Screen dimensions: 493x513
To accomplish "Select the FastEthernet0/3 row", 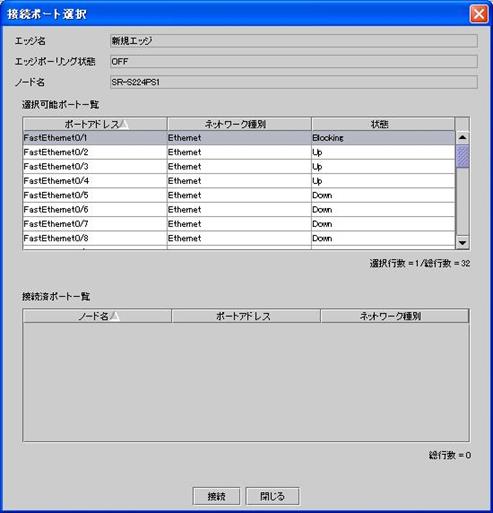I will [239, 167].
